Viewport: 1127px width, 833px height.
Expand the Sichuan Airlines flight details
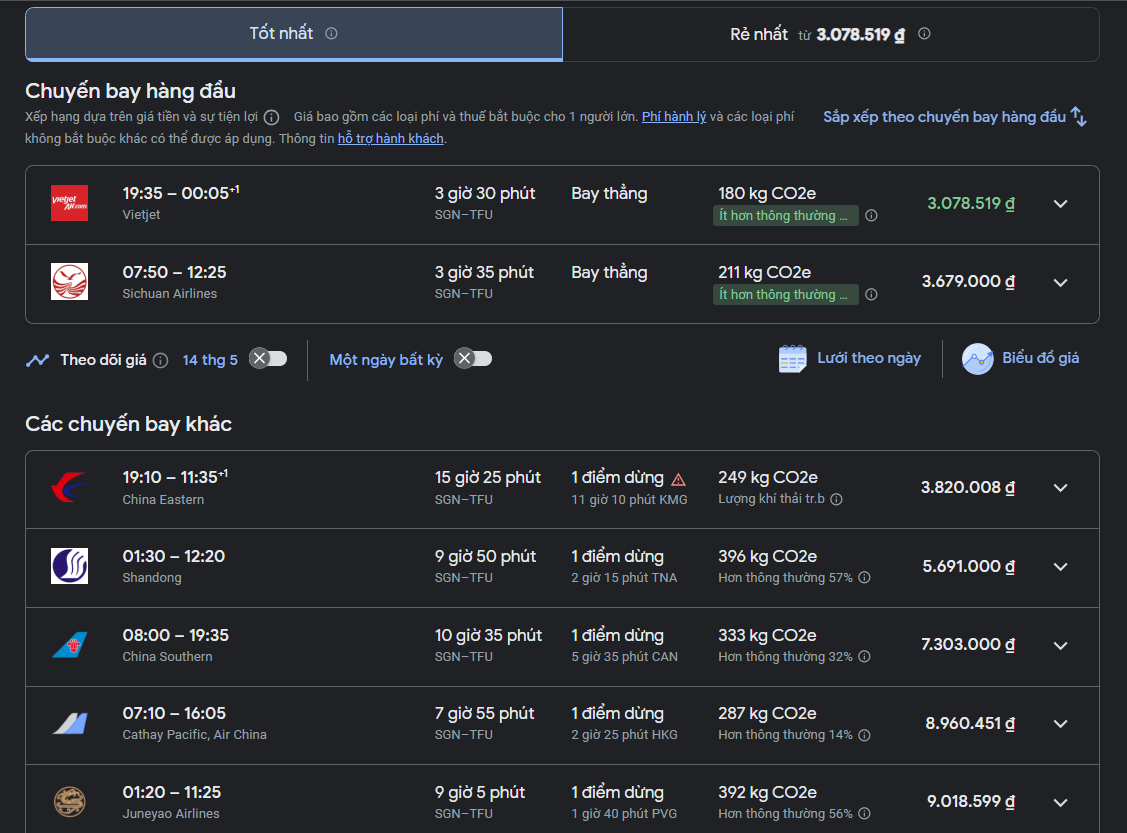click(1060, 282)
